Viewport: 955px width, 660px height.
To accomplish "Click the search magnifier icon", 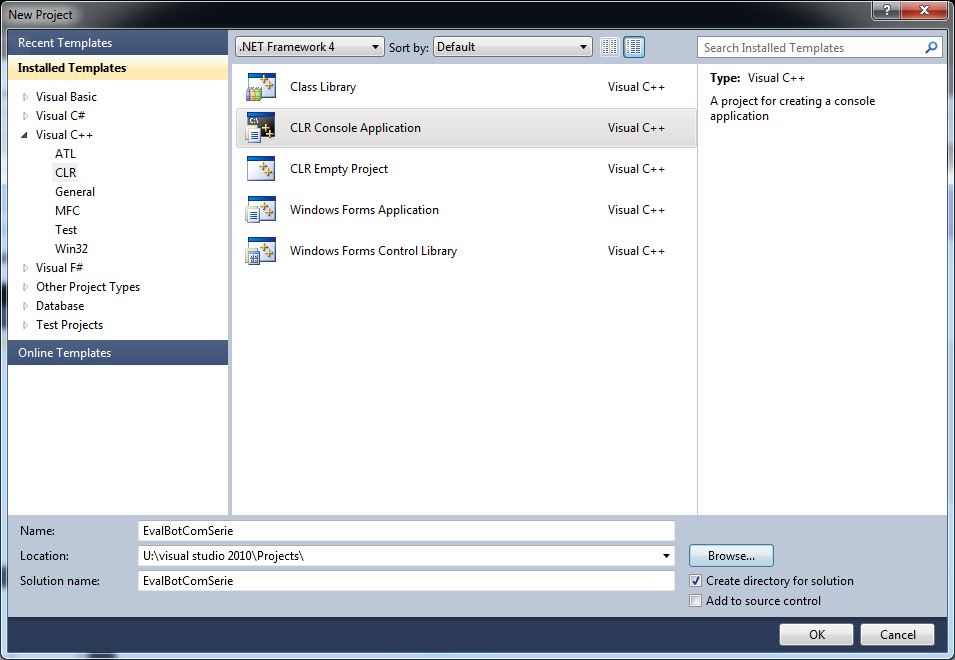I will 931,47.
